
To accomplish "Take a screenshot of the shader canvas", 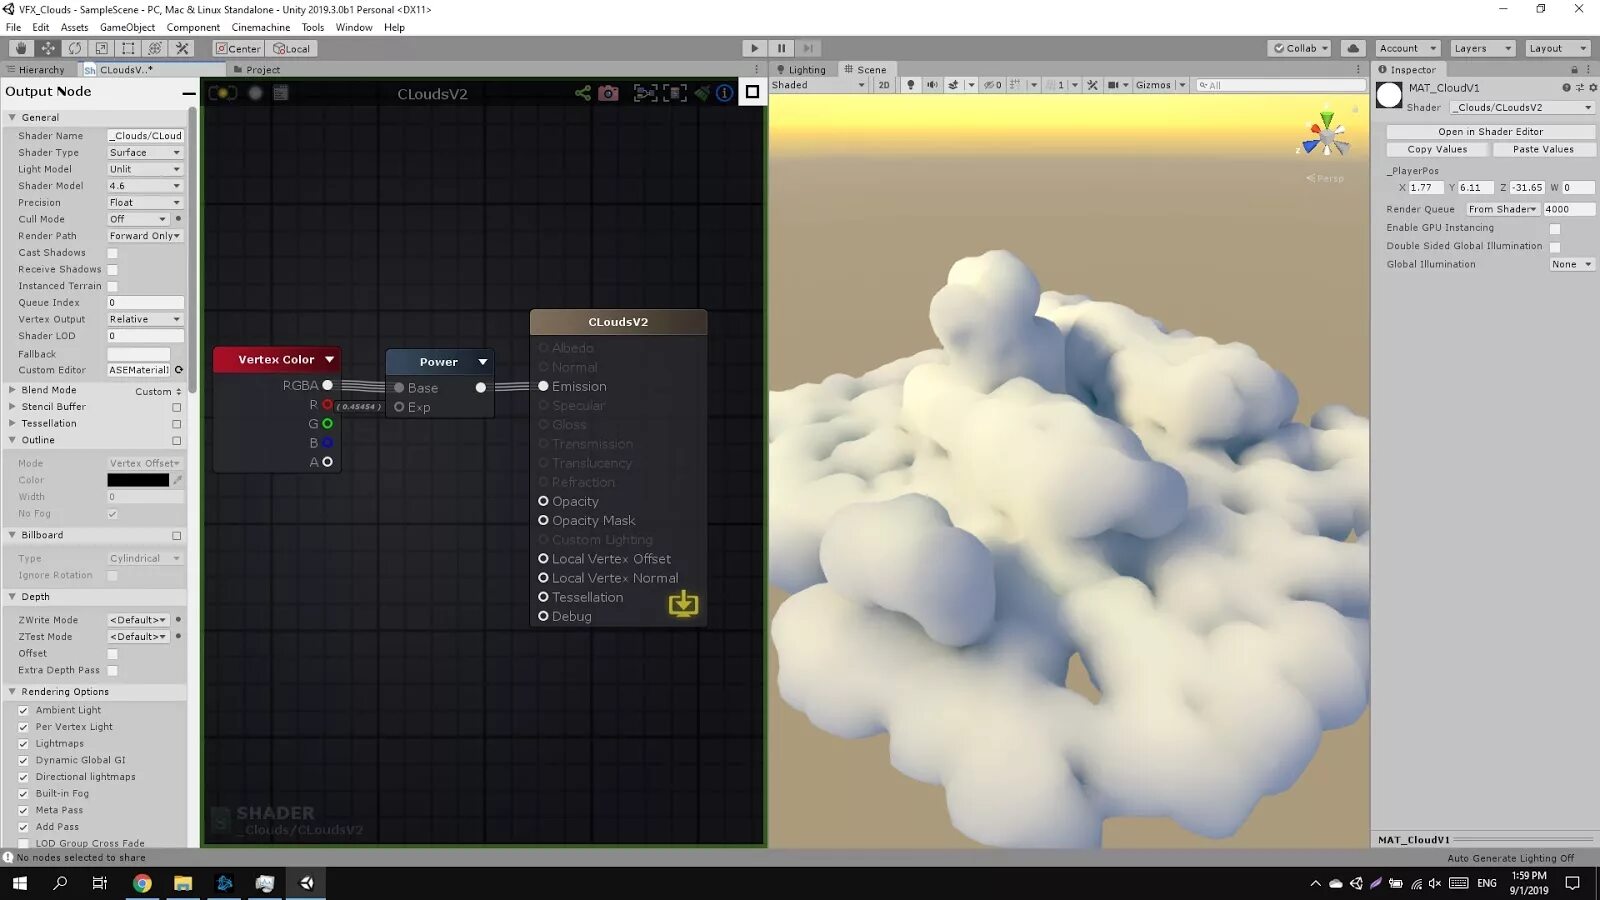I will [608, 93].
